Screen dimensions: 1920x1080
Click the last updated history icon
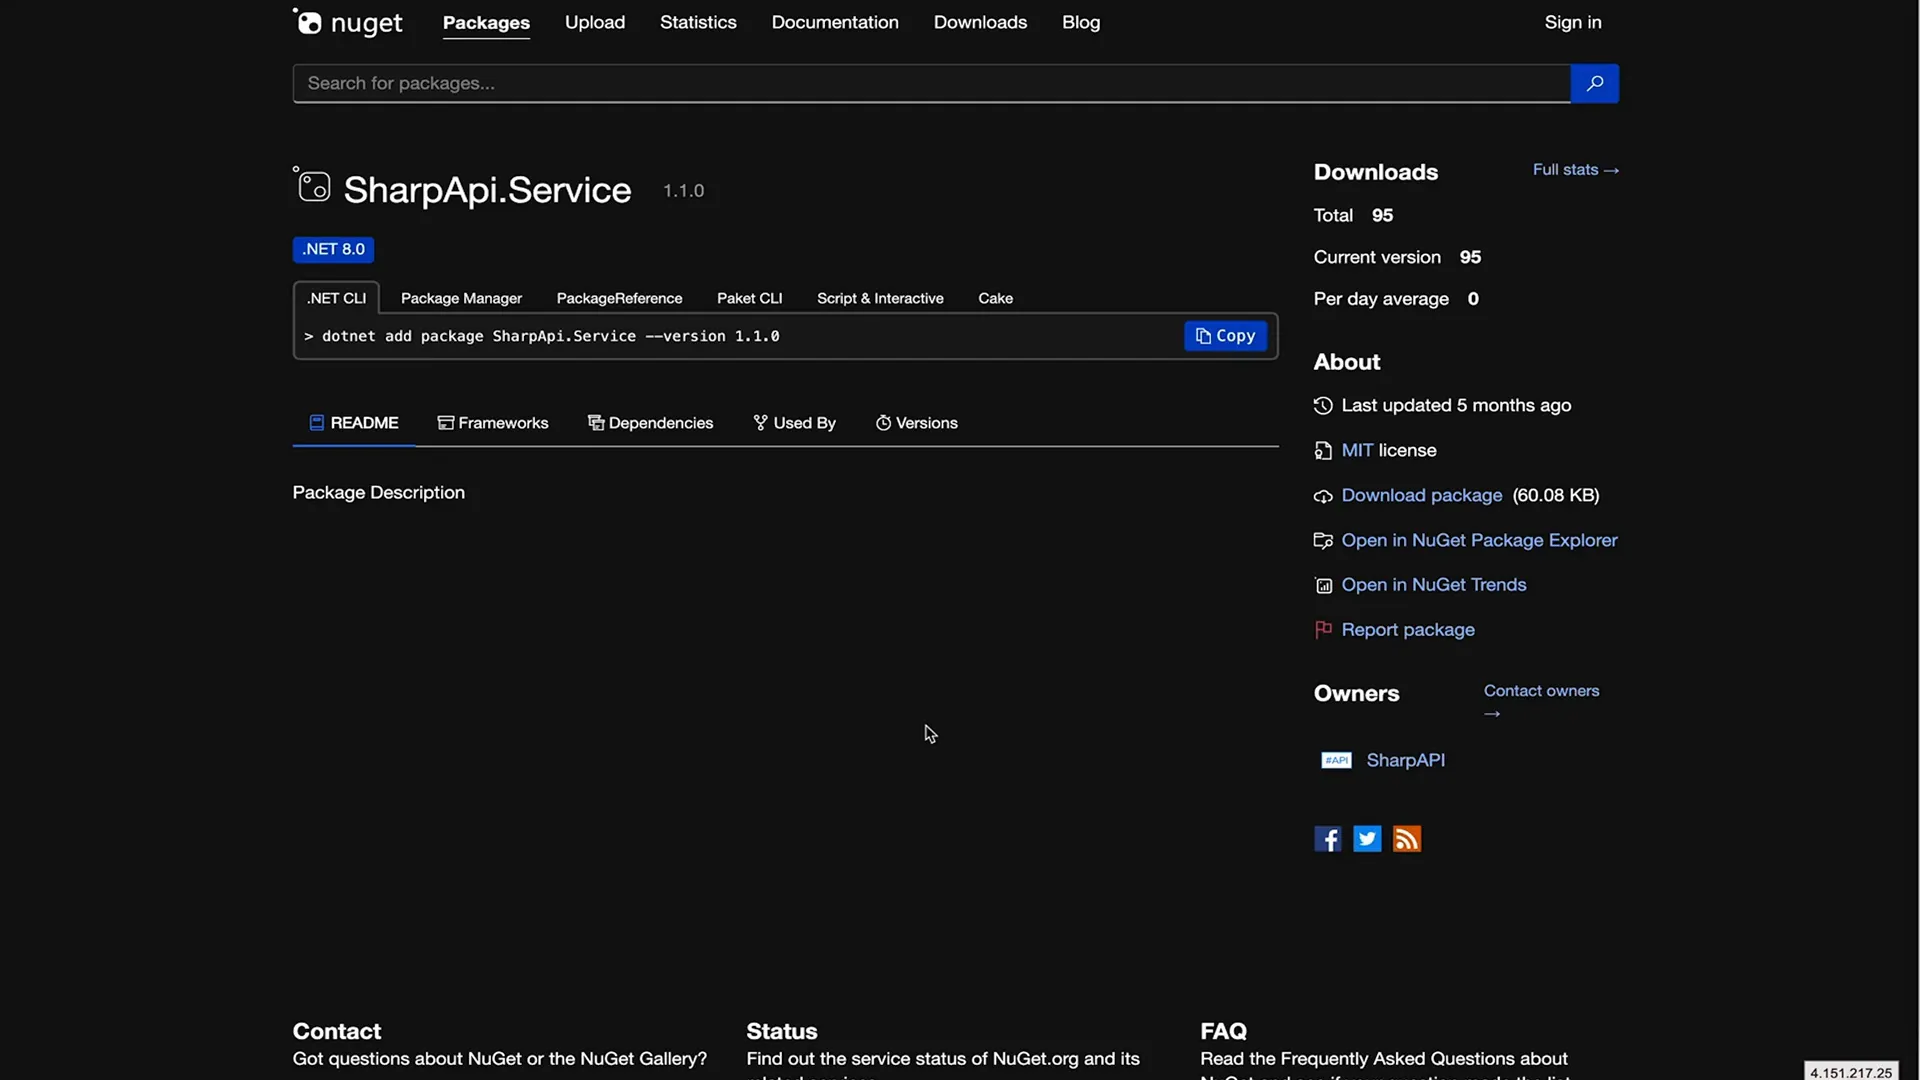click(x=1323, y=405)
